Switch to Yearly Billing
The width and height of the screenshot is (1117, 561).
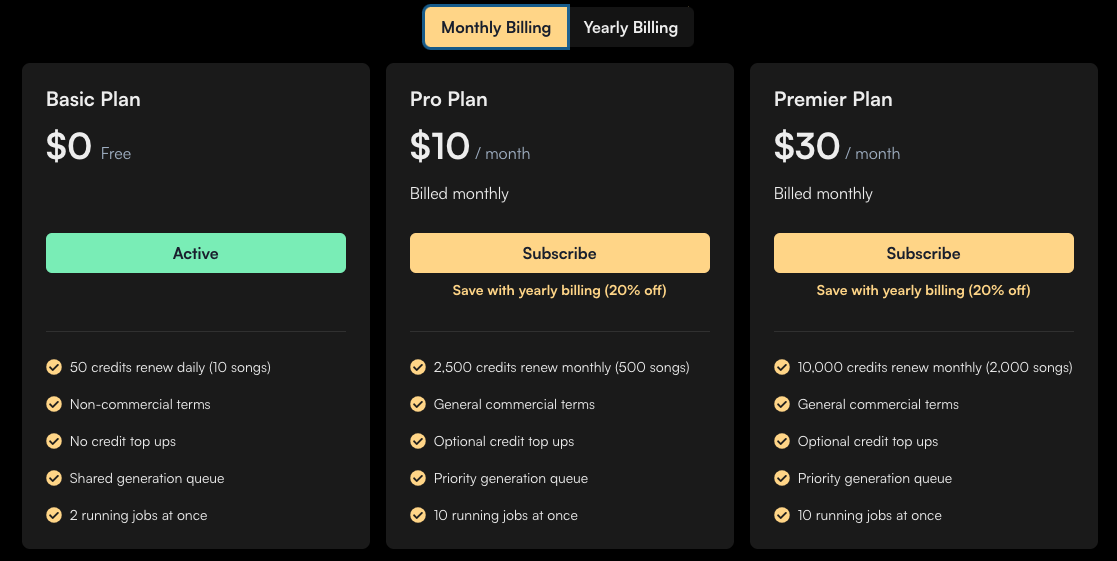coord(630,28)
